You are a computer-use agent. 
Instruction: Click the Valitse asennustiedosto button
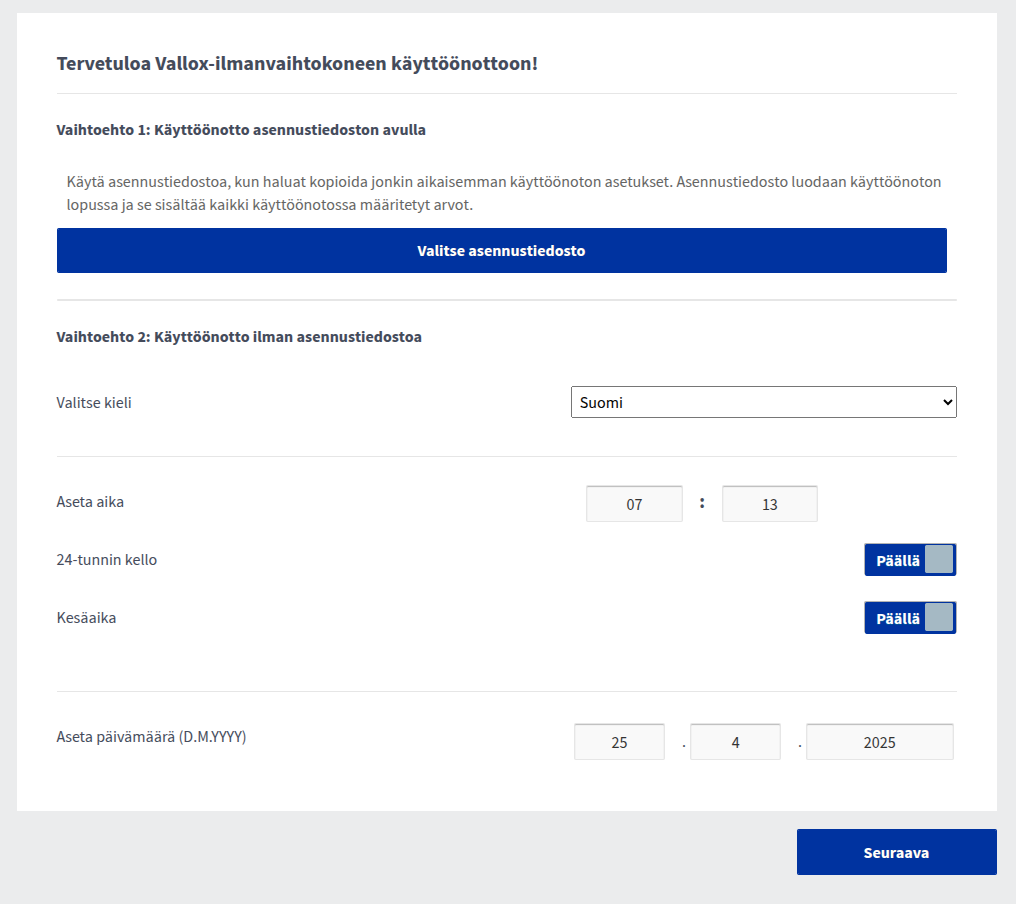point(501,251)
